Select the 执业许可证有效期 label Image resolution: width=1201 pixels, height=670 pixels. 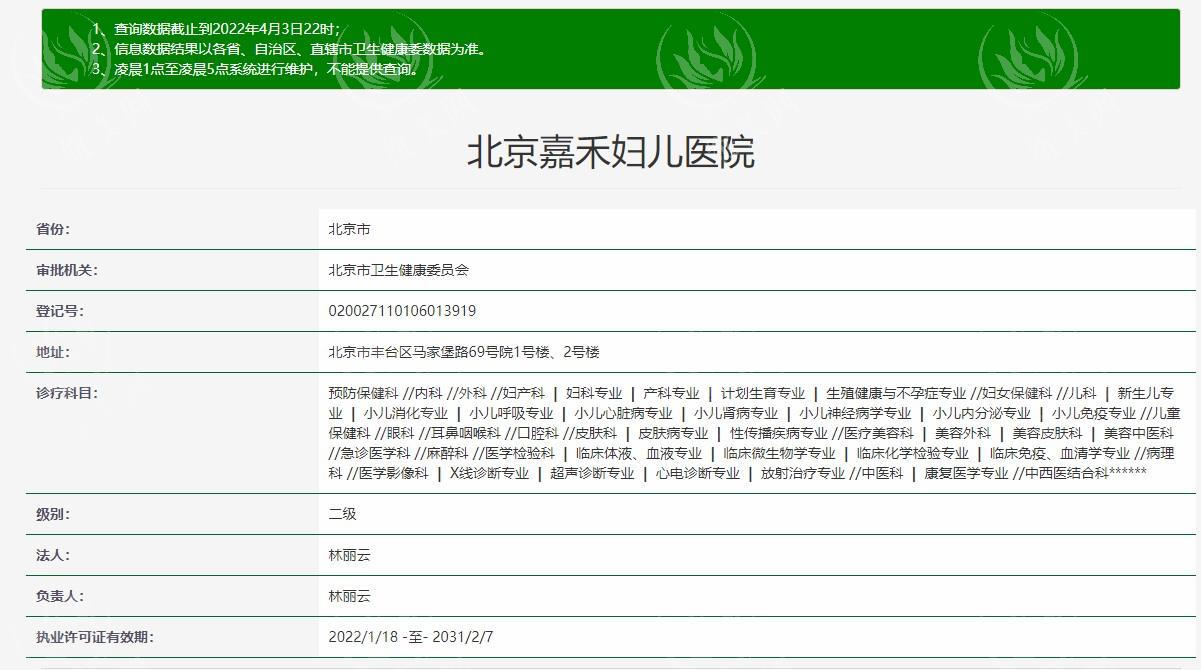[x=95, y=637]
